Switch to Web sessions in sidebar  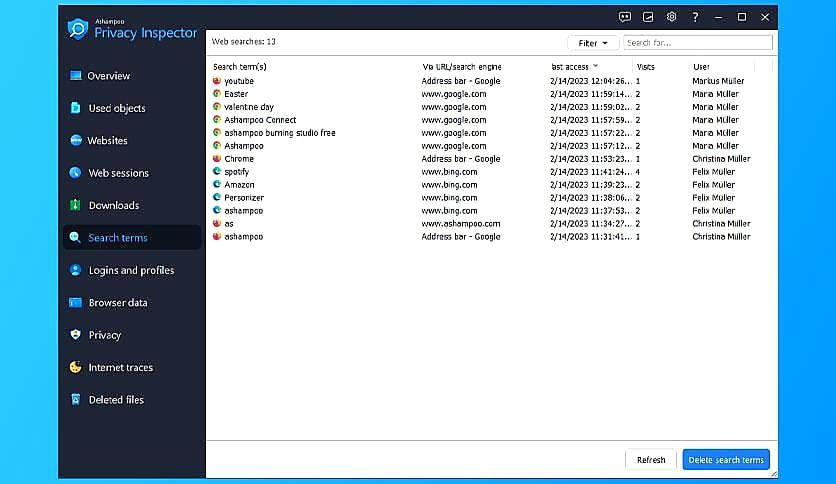pos(118,173)
